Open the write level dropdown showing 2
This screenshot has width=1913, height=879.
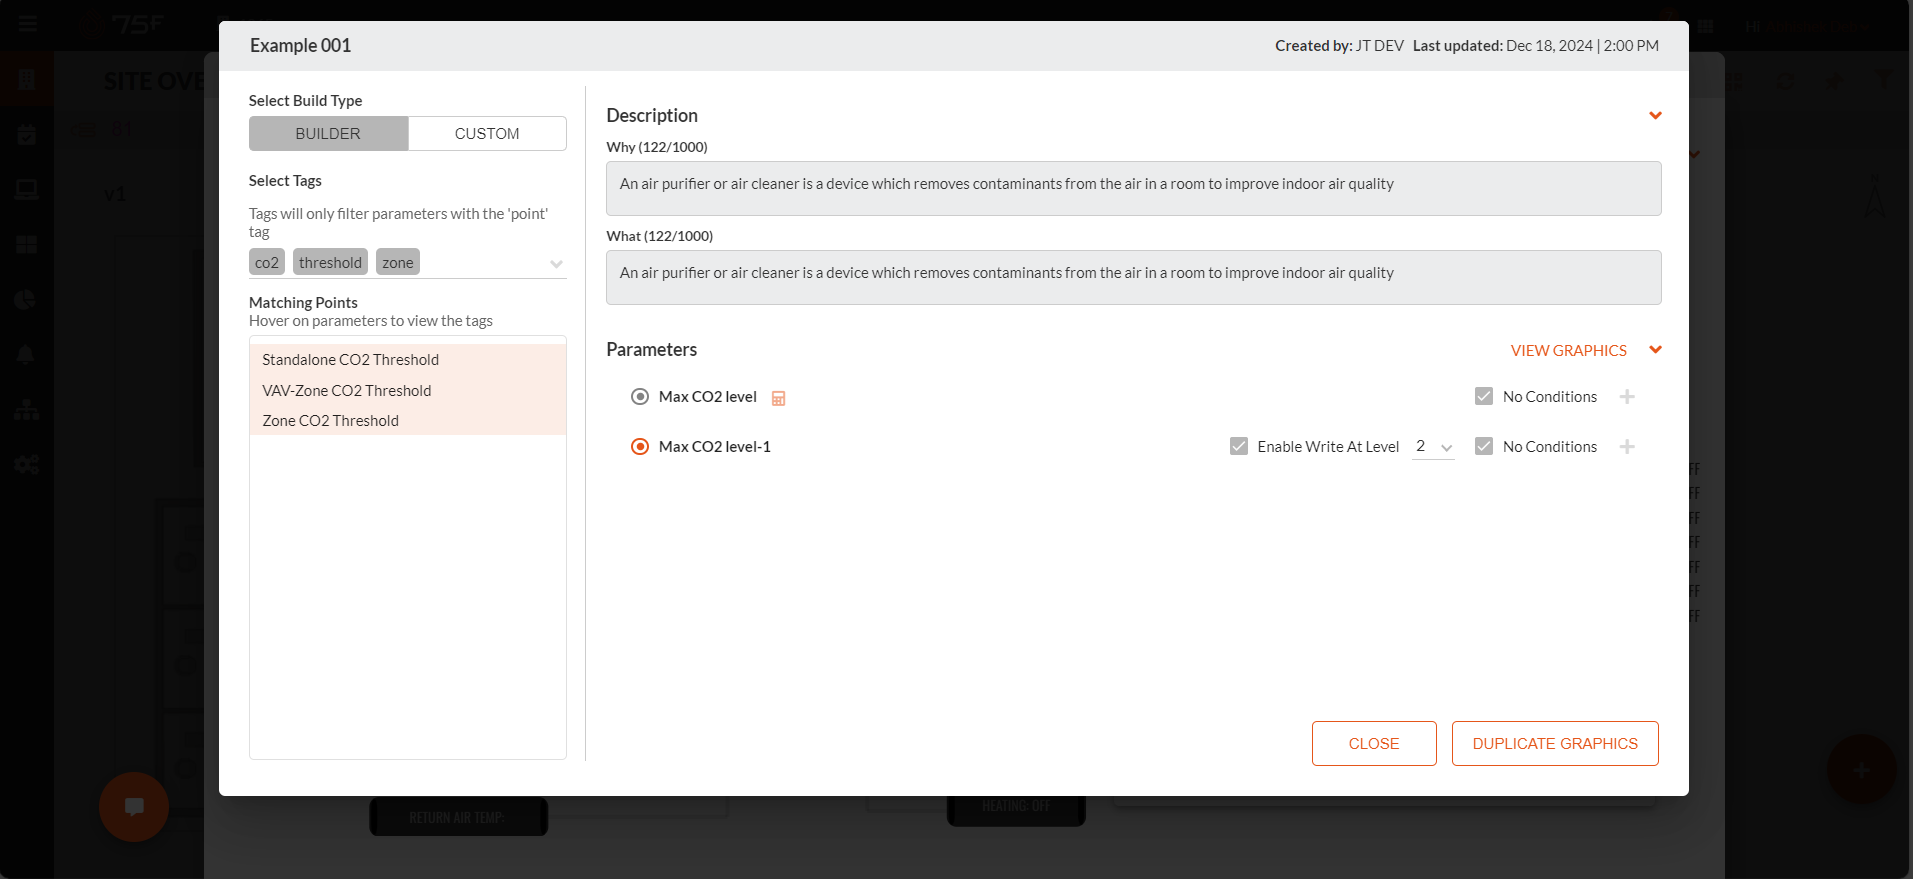pos(1433,447)
